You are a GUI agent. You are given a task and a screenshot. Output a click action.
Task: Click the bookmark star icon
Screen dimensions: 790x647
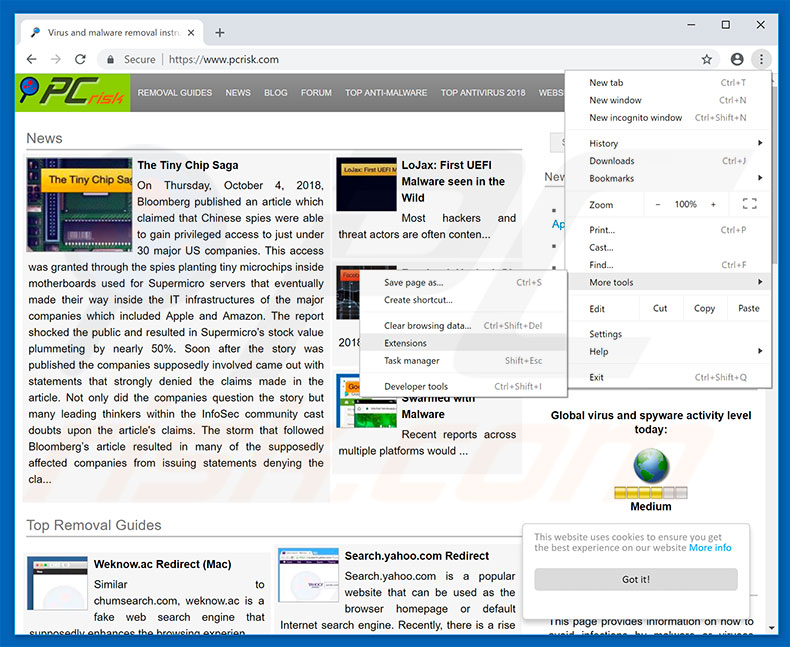pos(707,60)
